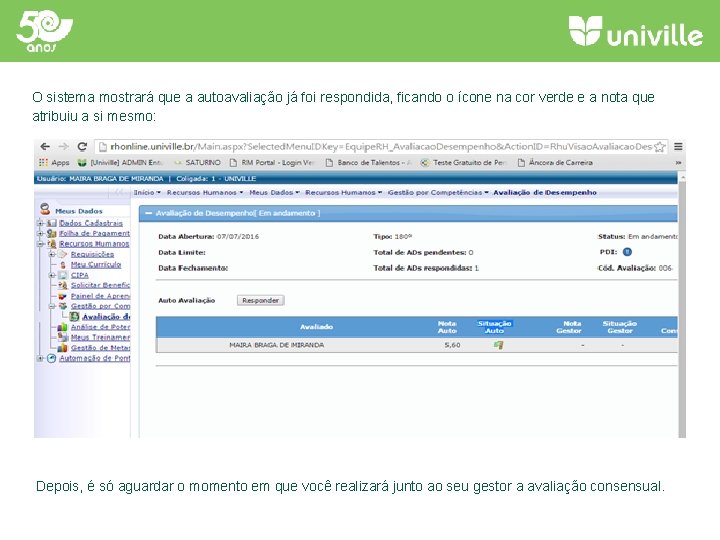
Task: Collapse the Avaliação de Desempenho panel with minus icon
Action: tap(148, 213)
